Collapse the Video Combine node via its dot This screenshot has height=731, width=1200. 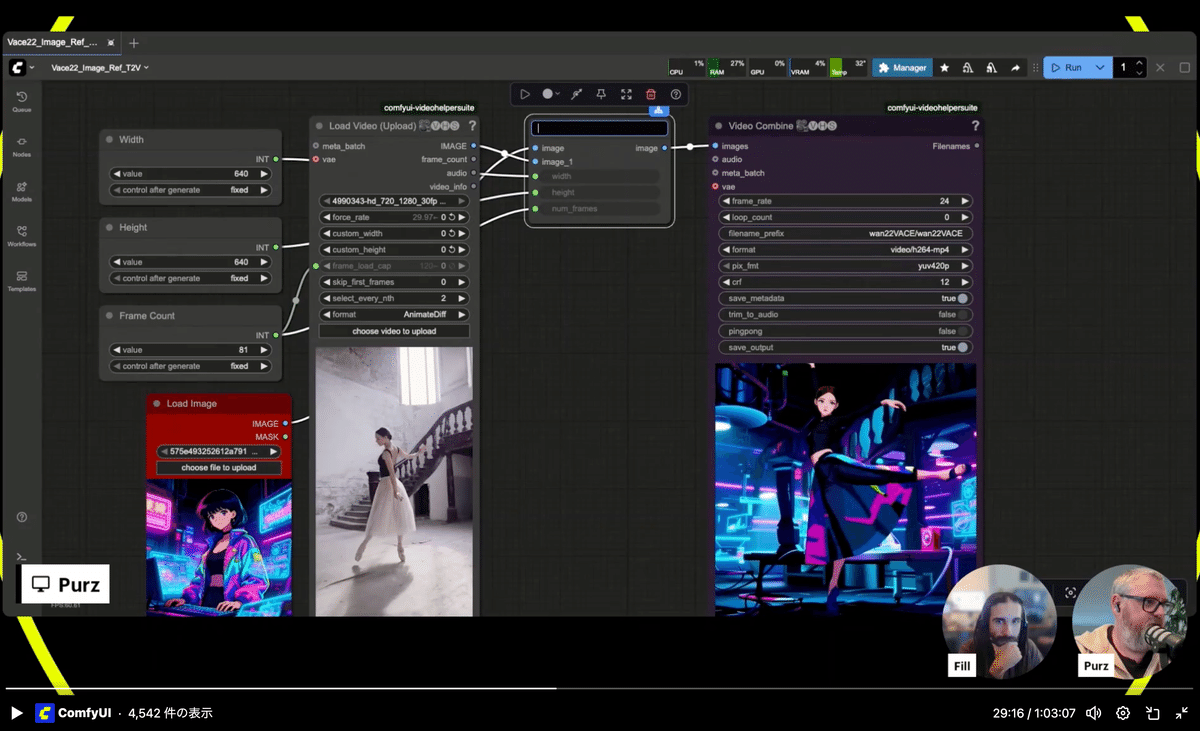[x=719, y=126]
